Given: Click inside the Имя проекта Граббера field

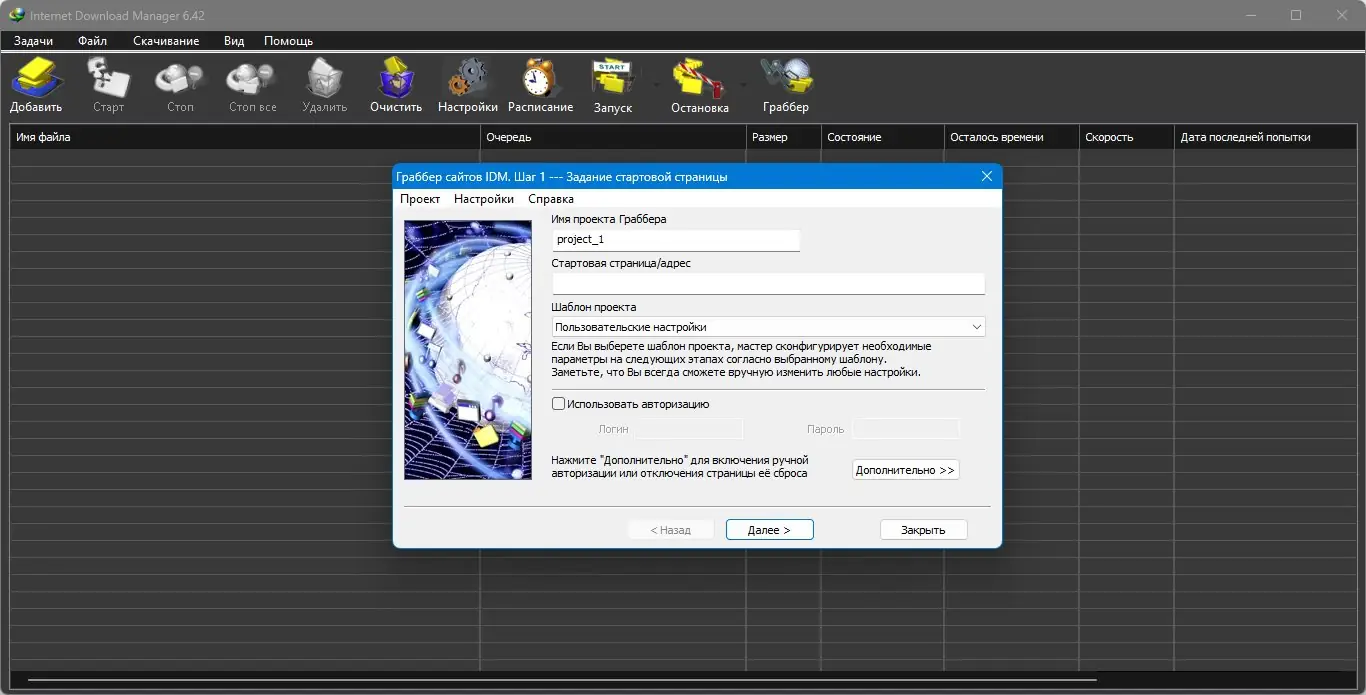Looking at the screenshot, I should coord(675,240).
